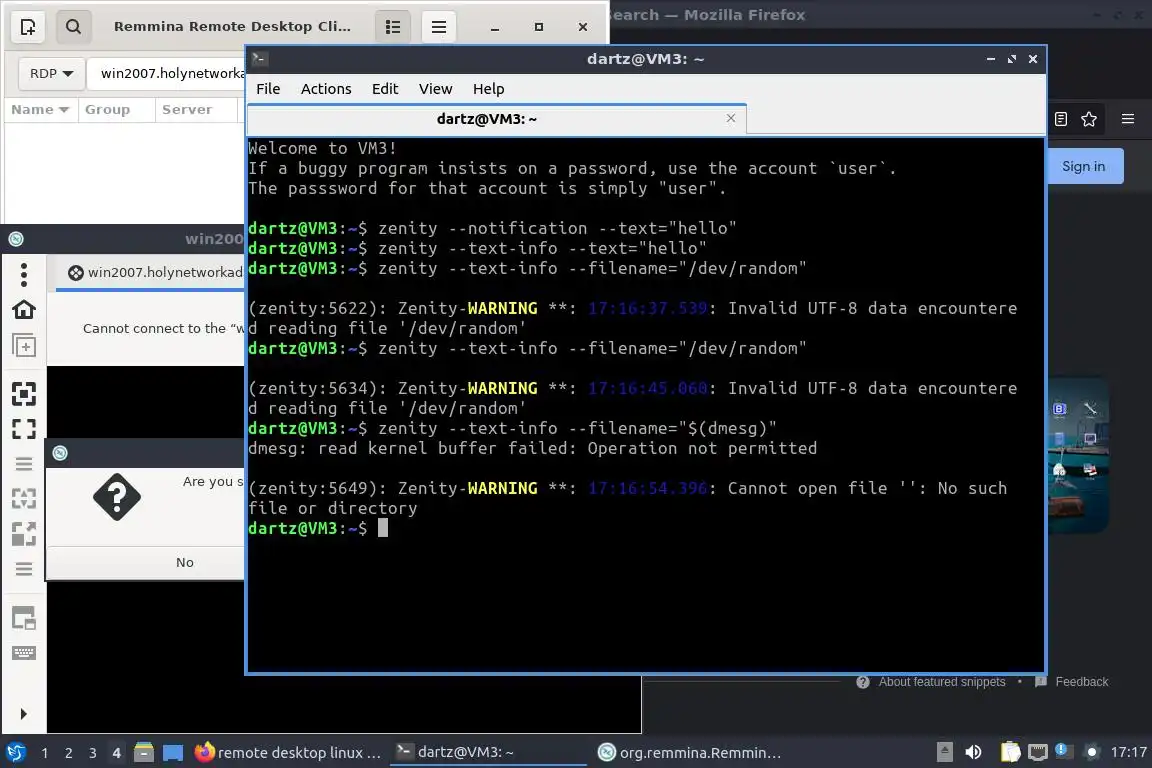Click Remmina's new connection profile icon
Image resolution: width=1152 pixels, height=768 pixels.
click(28, 27)
